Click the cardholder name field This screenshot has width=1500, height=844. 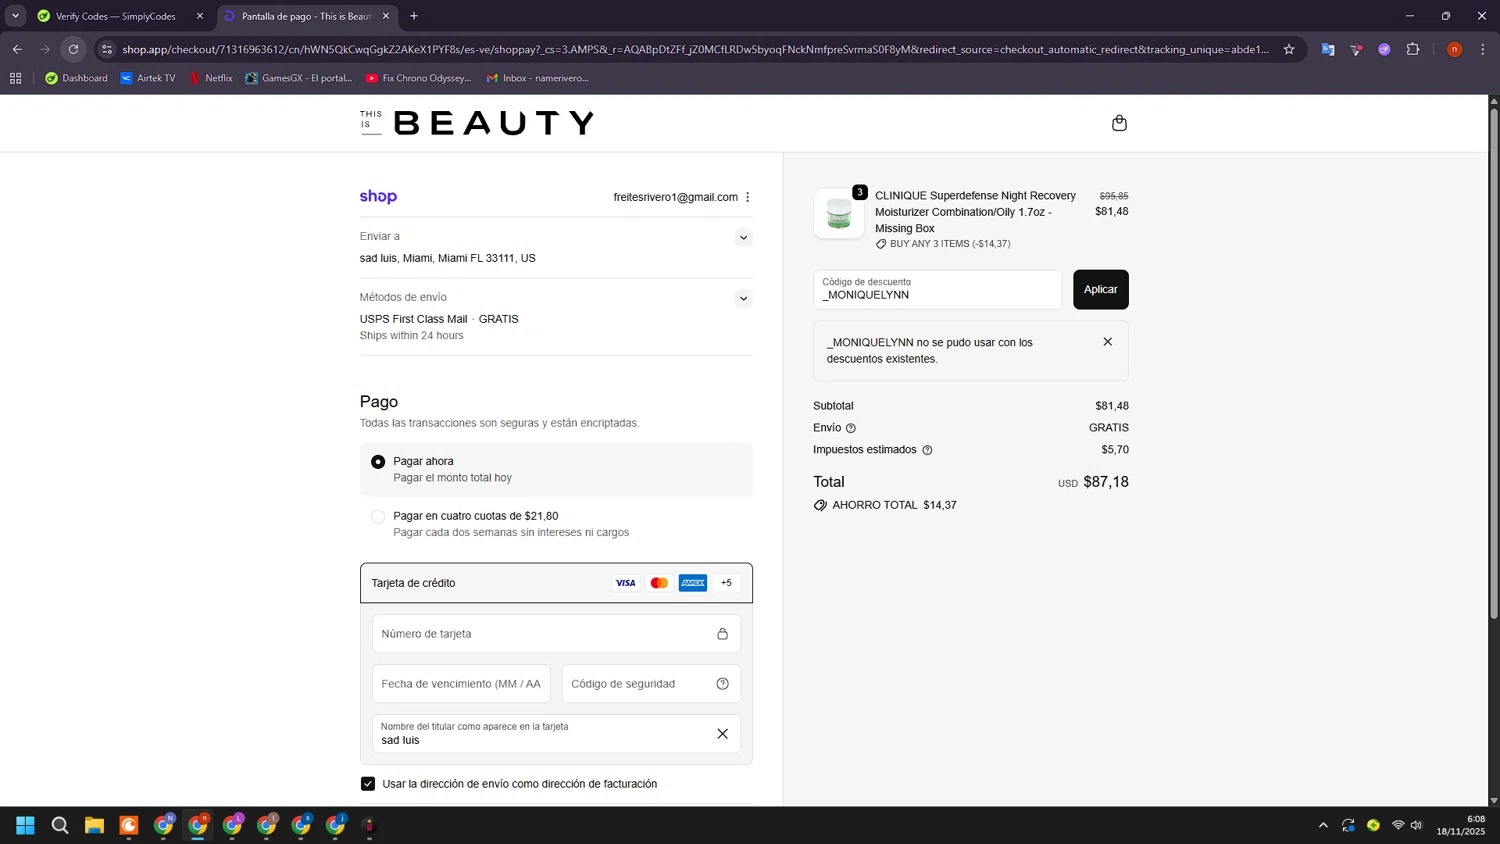coord(556,734)
